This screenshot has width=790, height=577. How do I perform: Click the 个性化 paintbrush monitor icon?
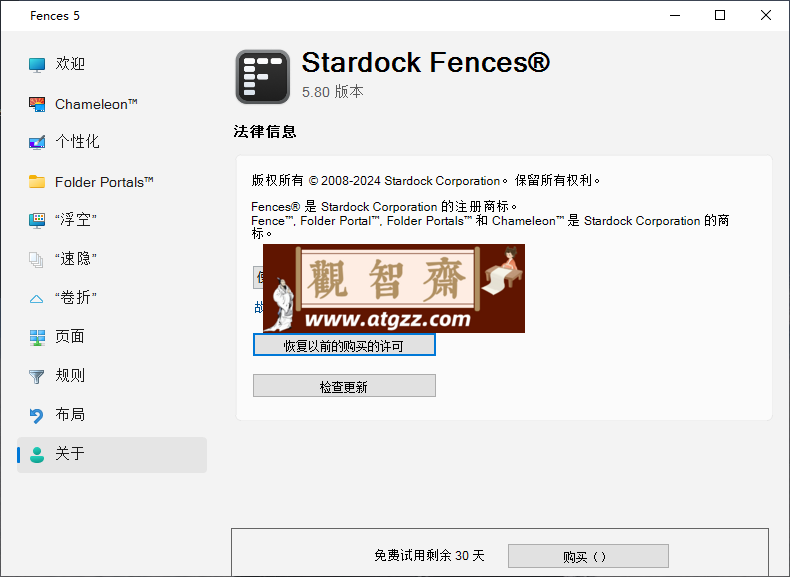pyautogui.click(x=37, y=143)
